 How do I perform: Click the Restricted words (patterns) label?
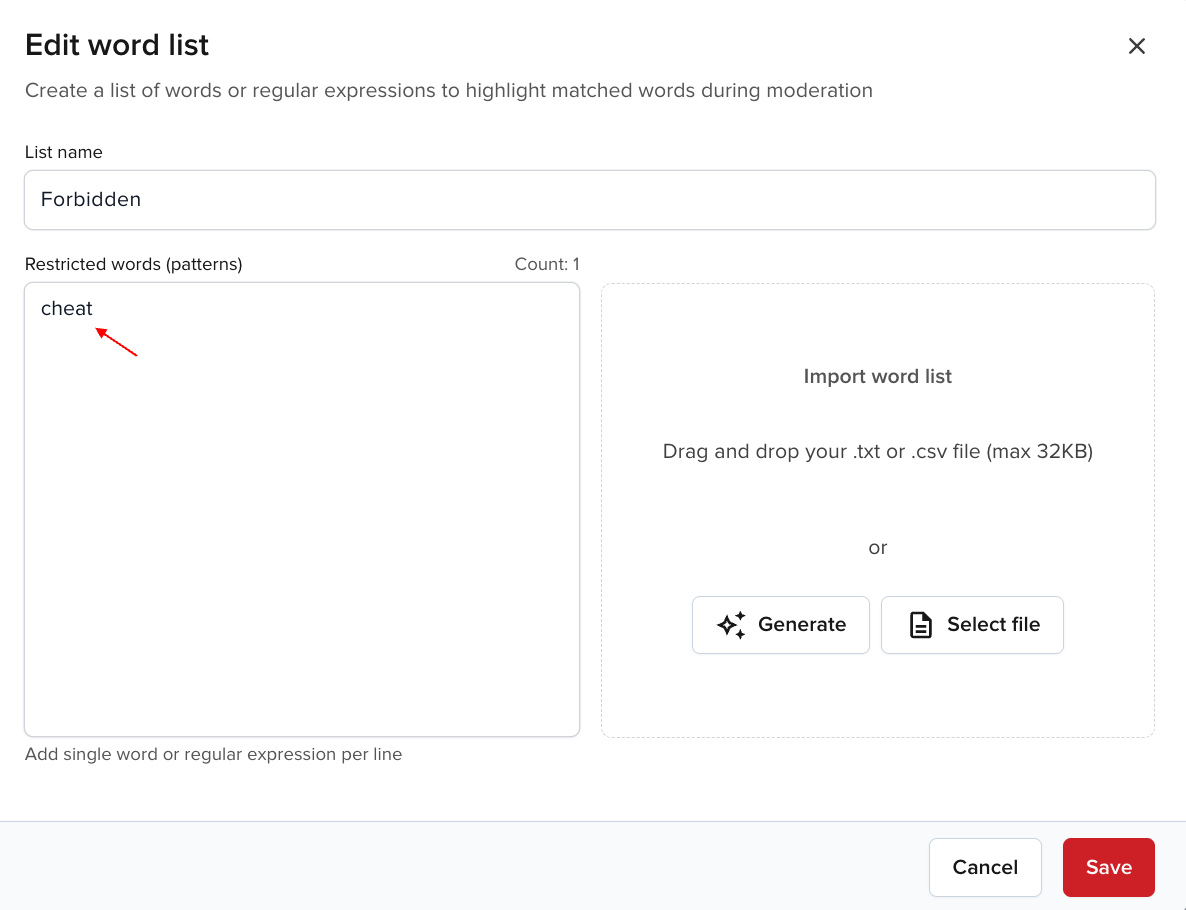point(133,264)
